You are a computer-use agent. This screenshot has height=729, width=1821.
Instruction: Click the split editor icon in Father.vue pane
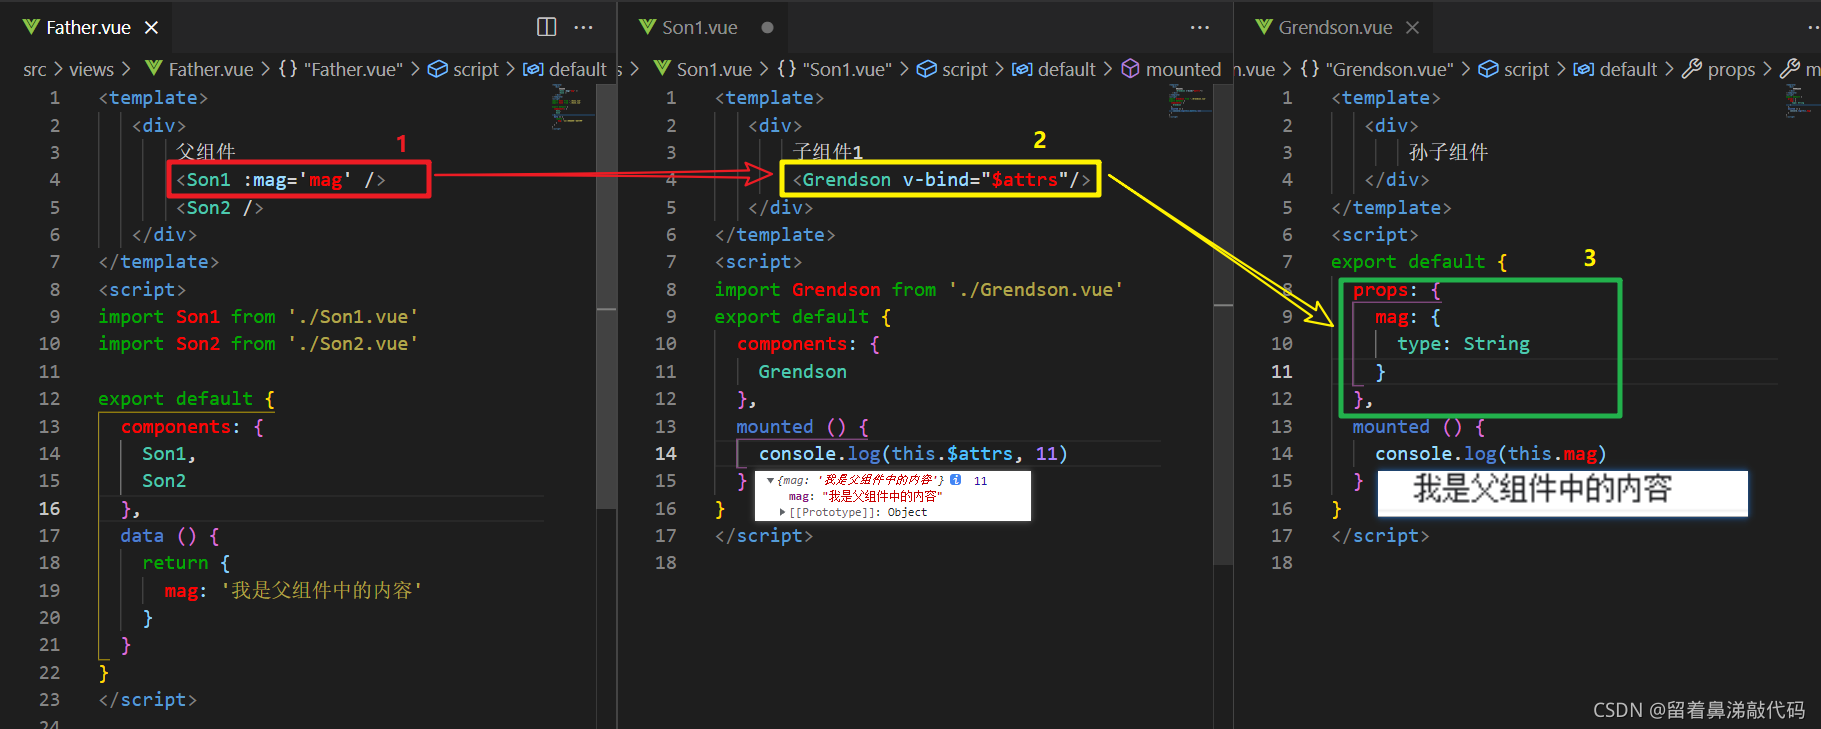coord(546,27)
